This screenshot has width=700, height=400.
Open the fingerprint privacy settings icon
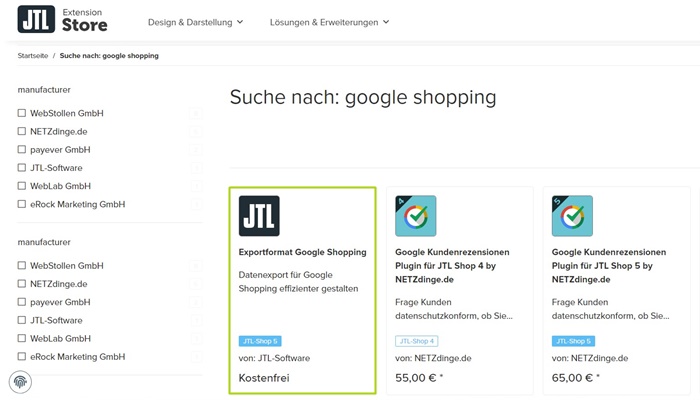[20, 382]
